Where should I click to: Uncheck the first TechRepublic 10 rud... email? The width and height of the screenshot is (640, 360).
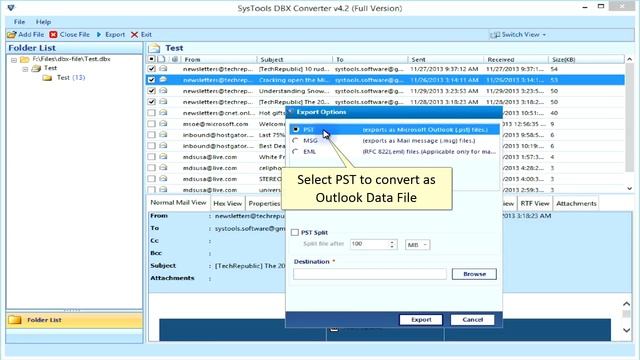(151, 69)
